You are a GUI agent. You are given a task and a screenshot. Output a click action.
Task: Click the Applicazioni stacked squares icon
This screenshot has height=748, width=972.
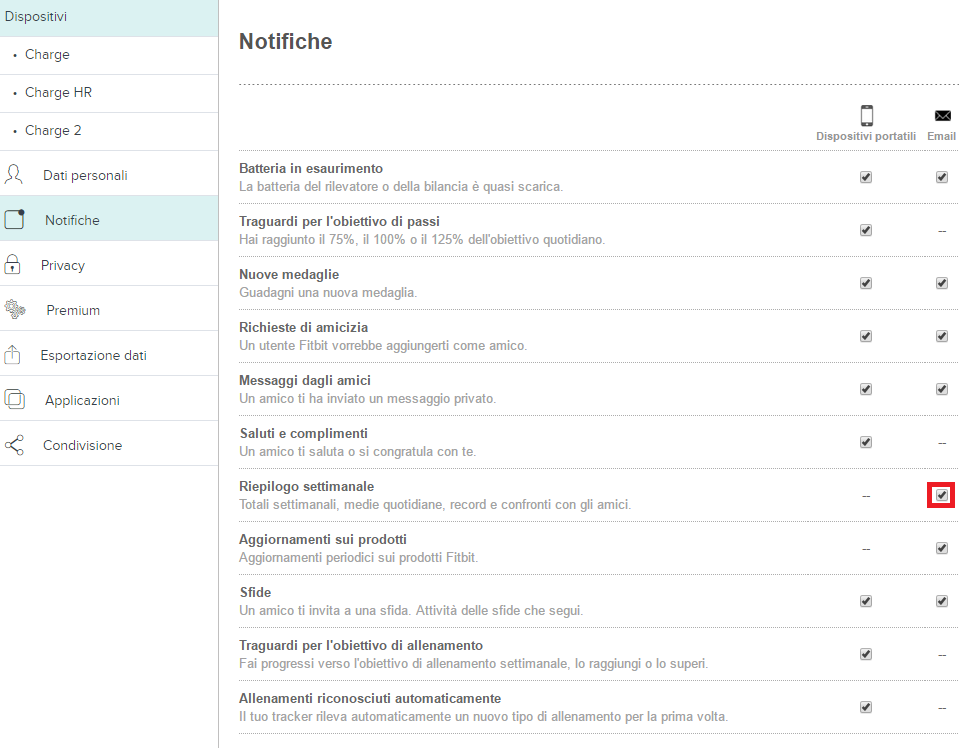tap(14, 399)
